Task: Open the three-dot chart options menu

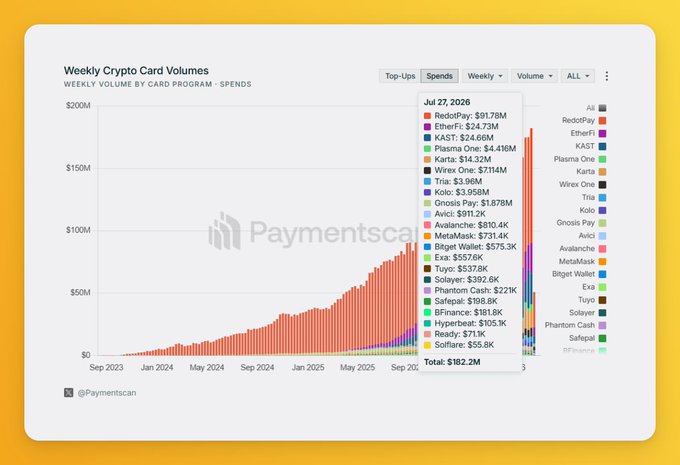Action: click(x=606, y=76)
